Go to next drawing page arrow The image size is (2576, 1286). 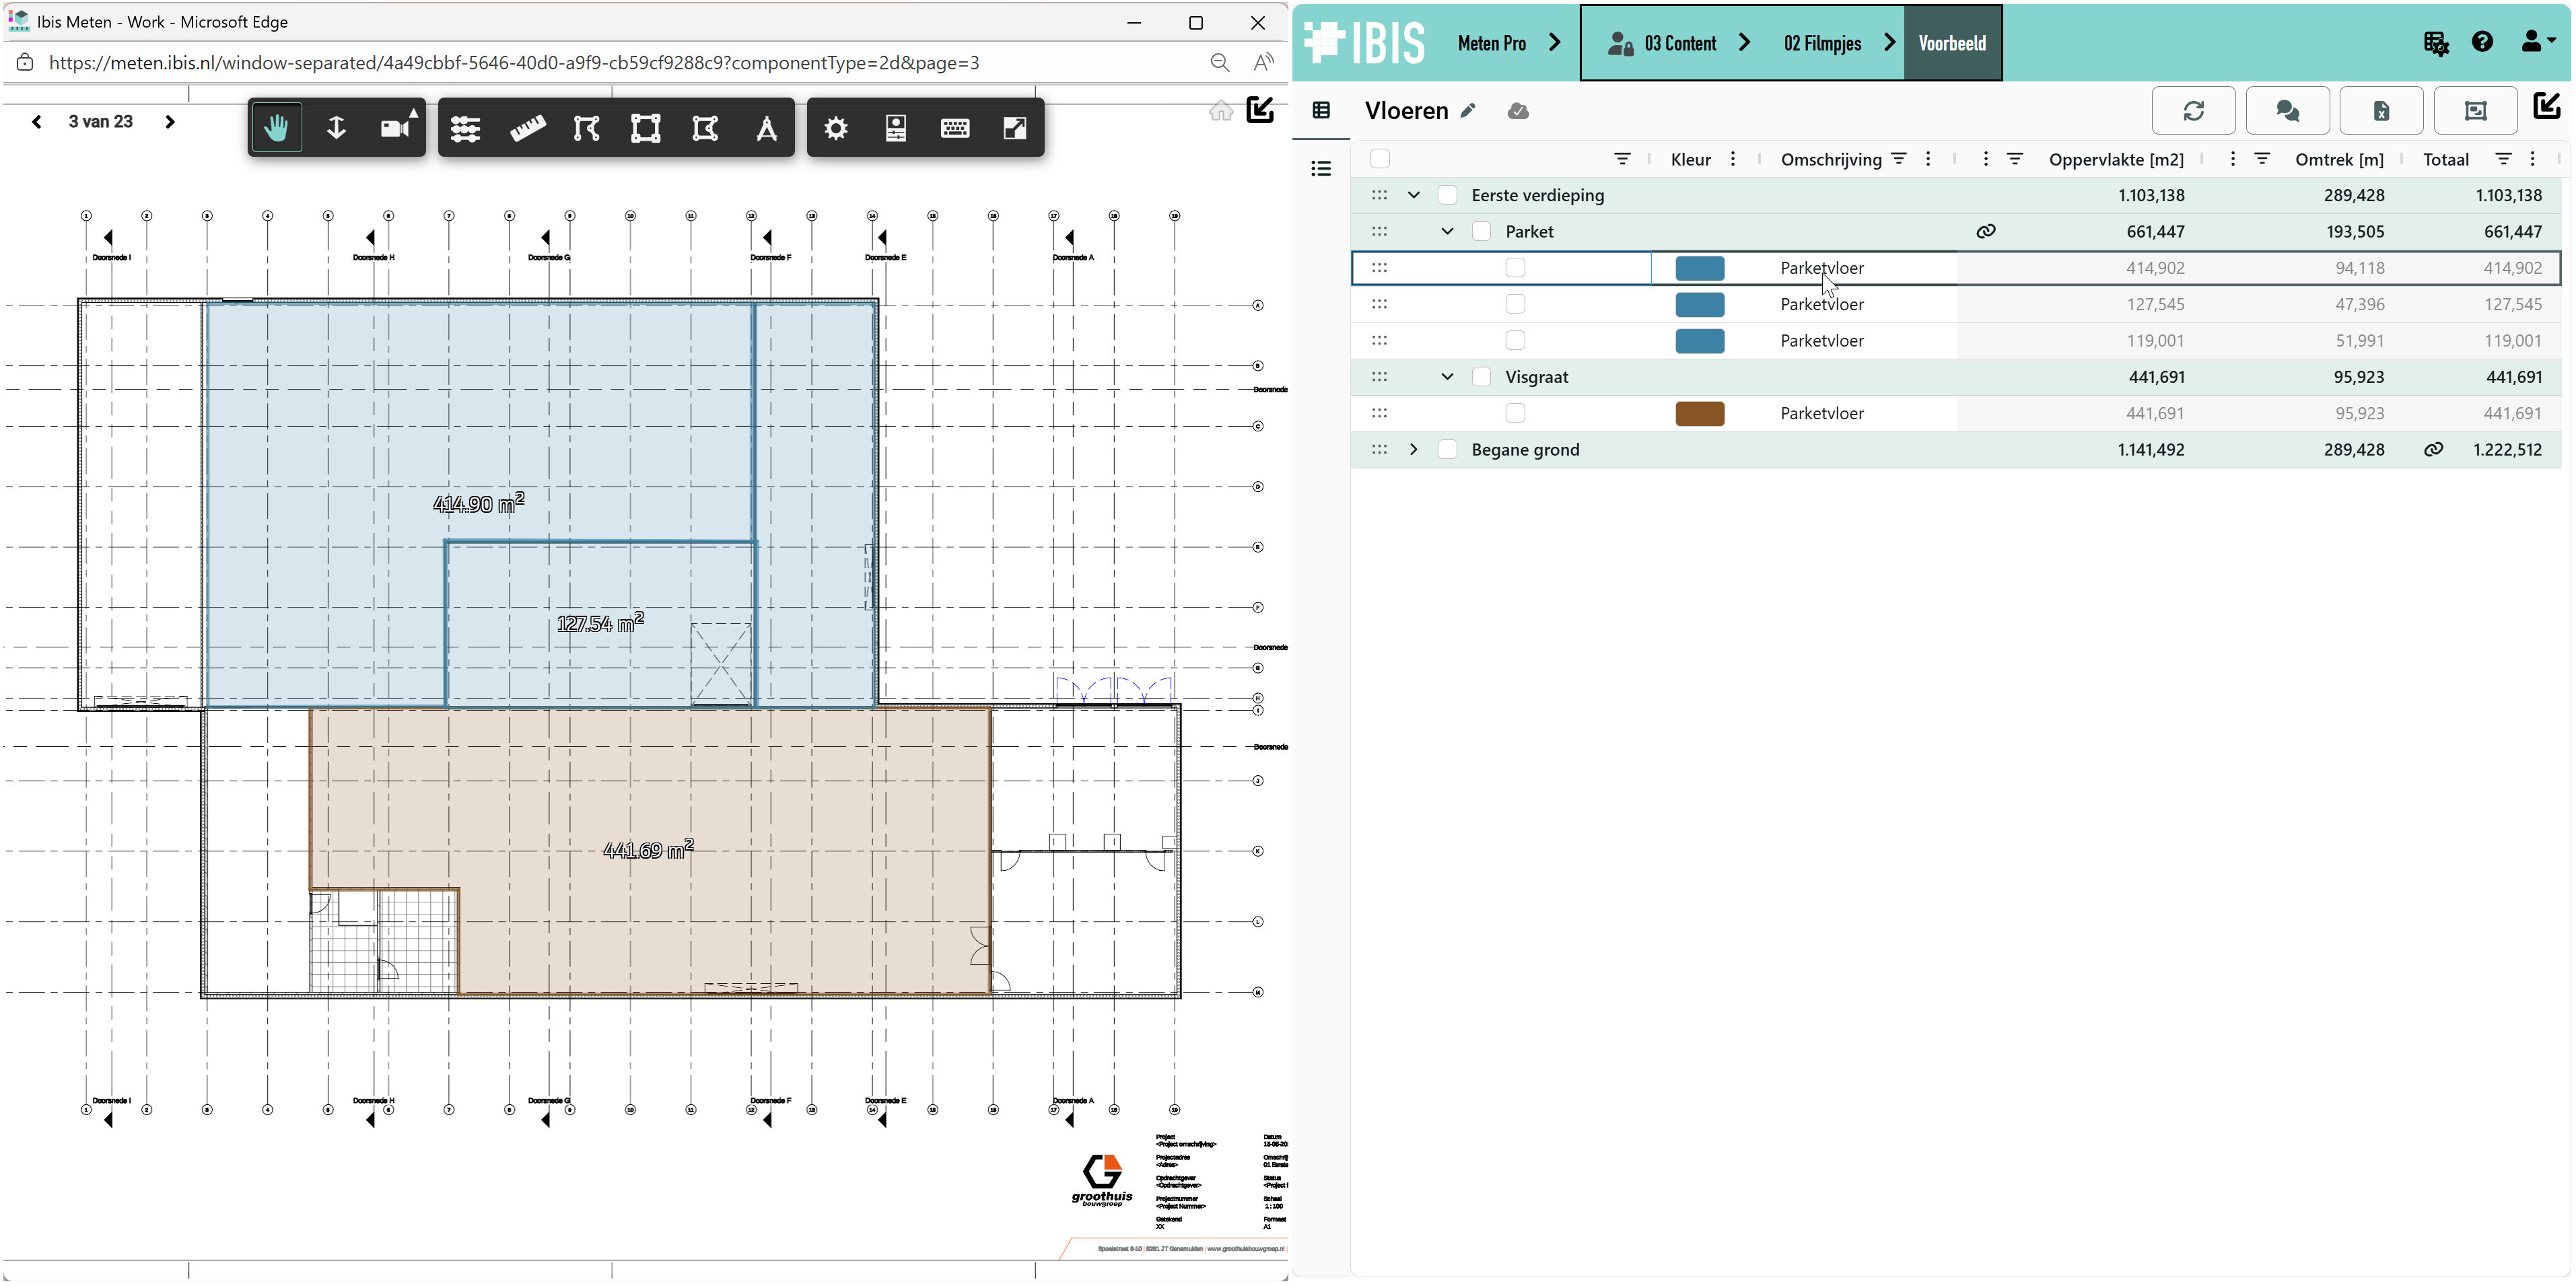click(x=170, y=122)
